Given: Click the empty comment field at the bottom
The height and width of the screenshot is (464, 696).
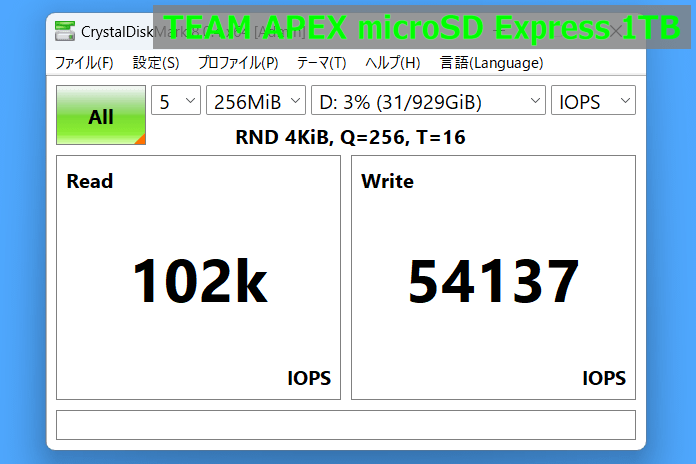Looking at the screenshot, I should (x=345, y=425).
